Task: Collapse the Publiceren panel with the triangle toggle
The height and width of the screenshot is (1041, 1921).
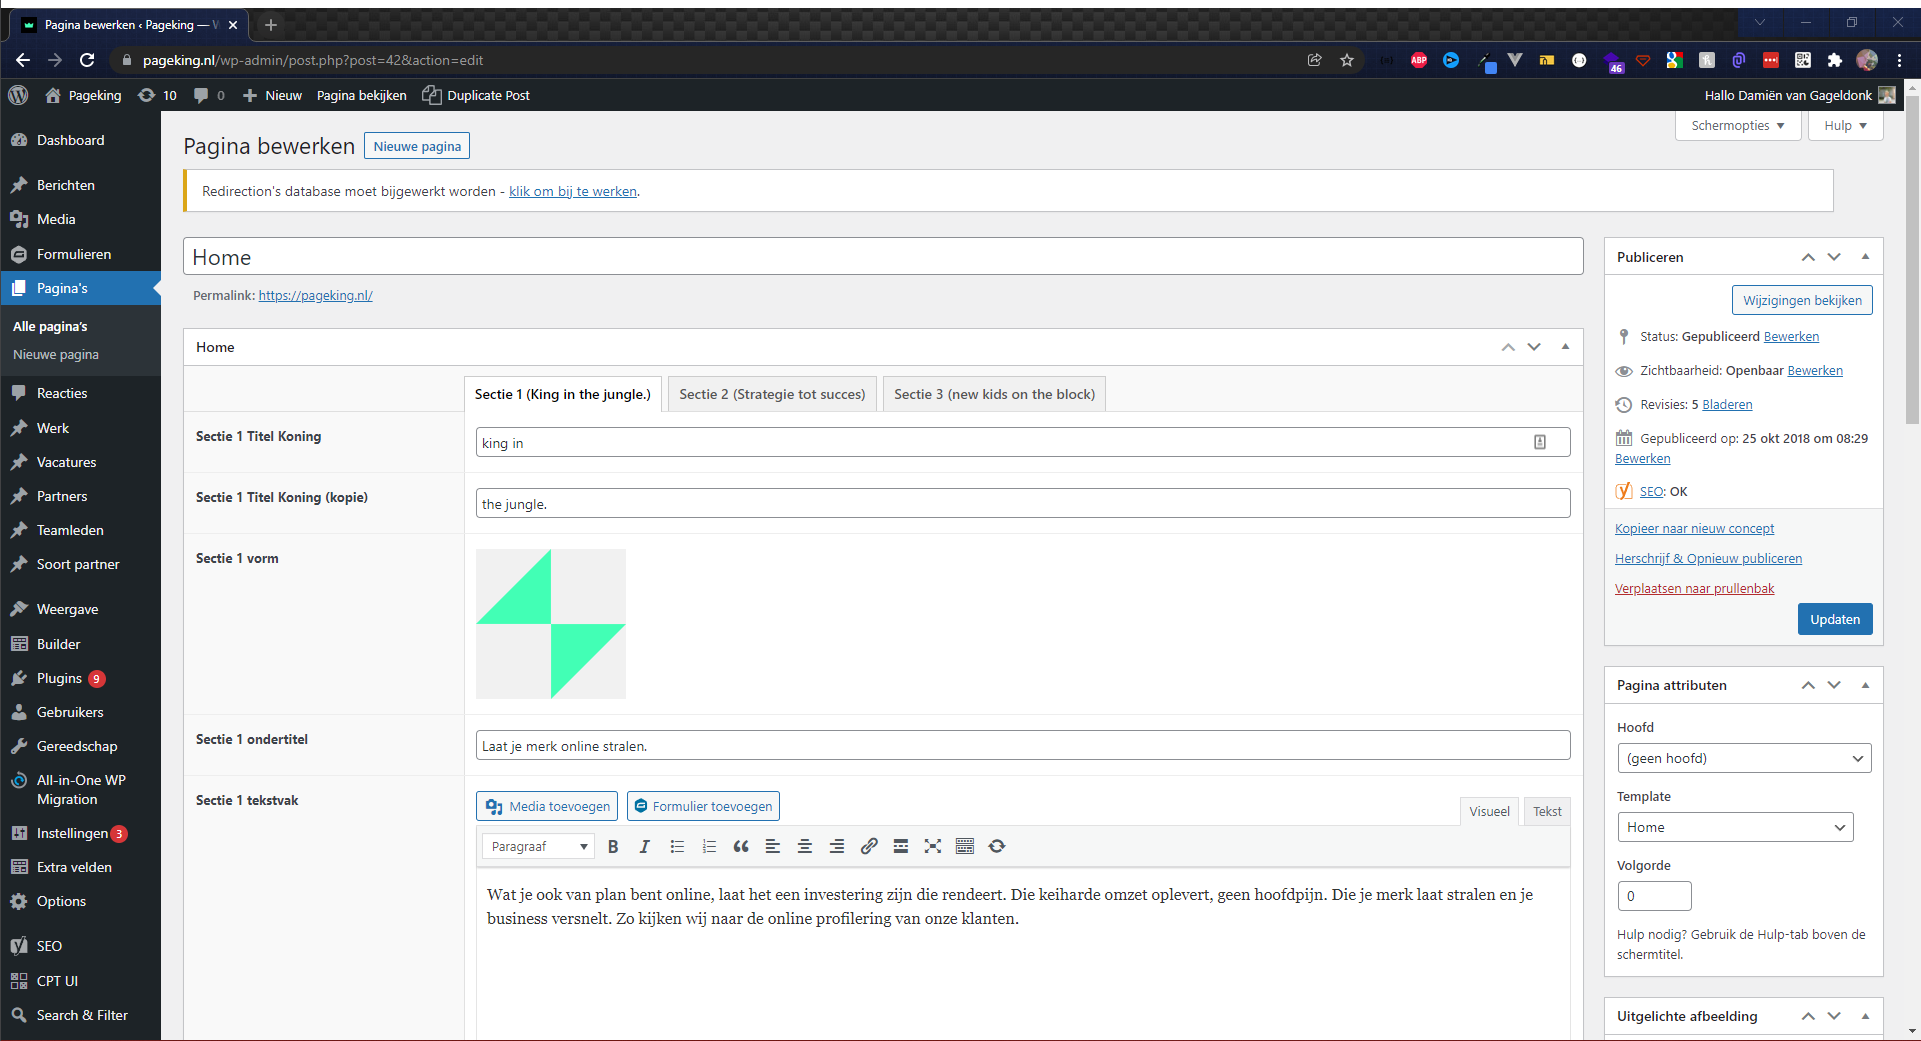Action: [x=1865, y=257]
